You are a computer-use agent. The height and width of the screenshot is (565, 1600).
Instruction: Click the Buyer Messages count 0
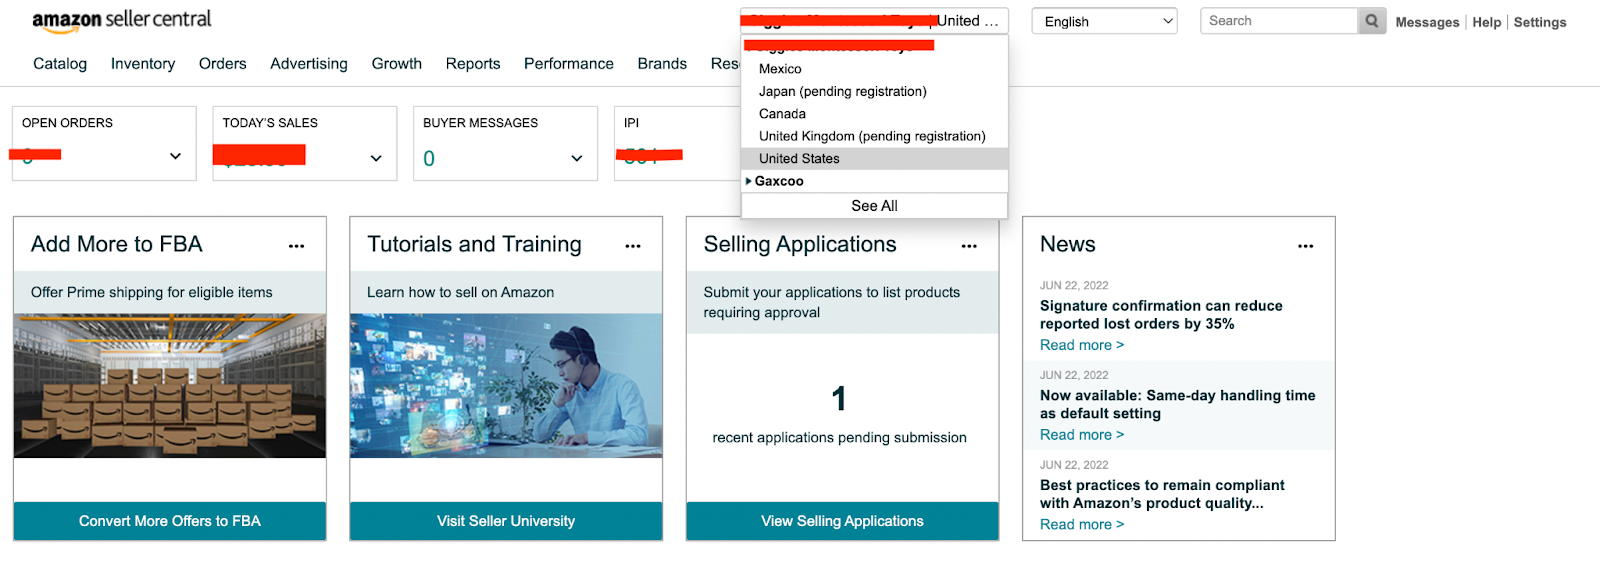429,159
